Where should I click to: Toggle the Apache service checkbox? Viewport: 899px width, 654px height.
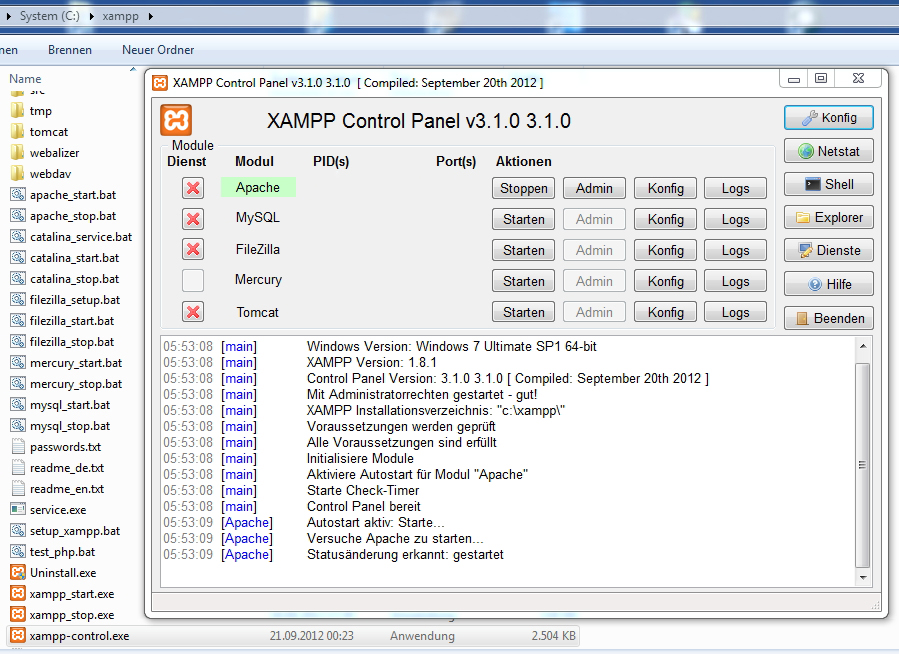(193, 188)
